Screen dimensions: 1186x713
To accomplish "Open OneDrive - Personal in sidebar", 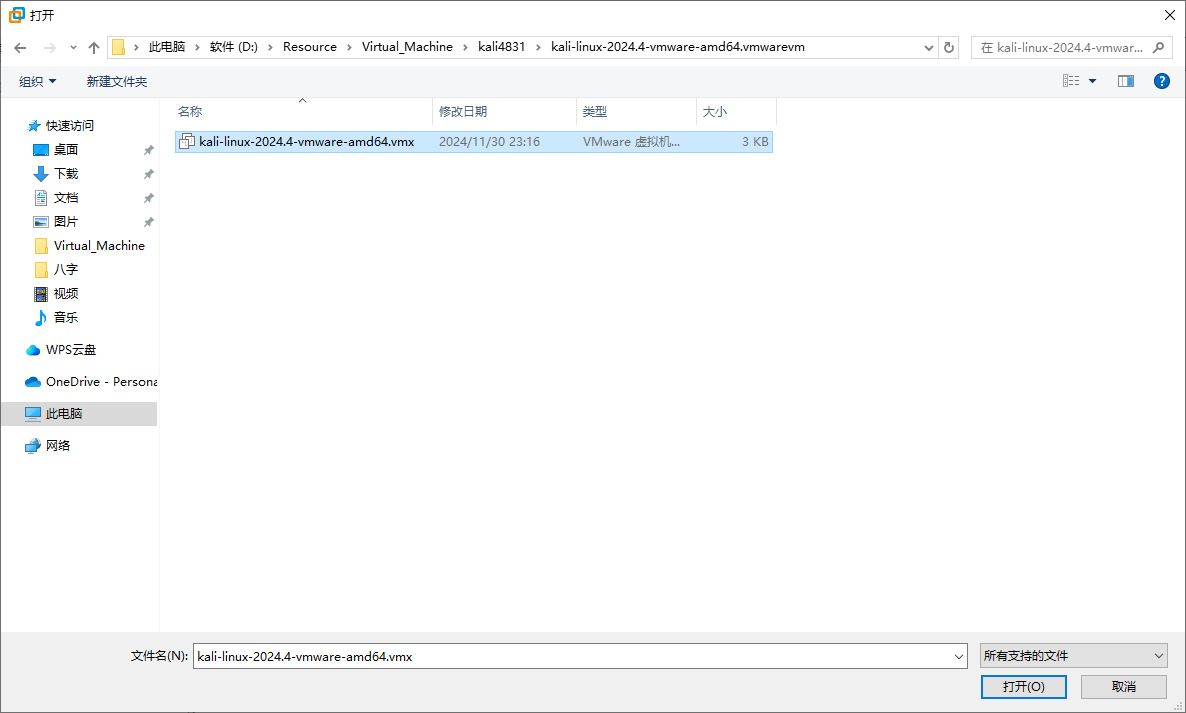I will point(101,382).
